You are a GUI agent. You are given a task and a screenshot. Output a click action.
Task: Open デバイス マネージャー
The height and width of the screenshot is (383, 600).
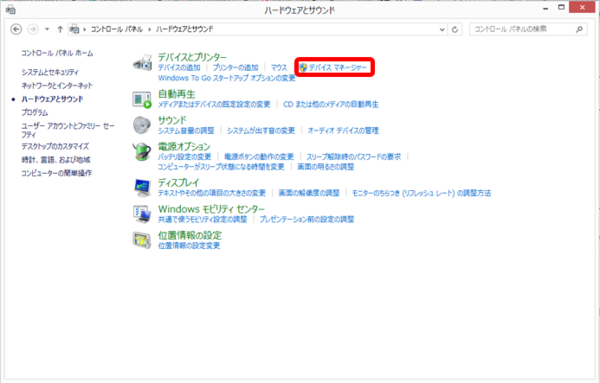[338, 68]
